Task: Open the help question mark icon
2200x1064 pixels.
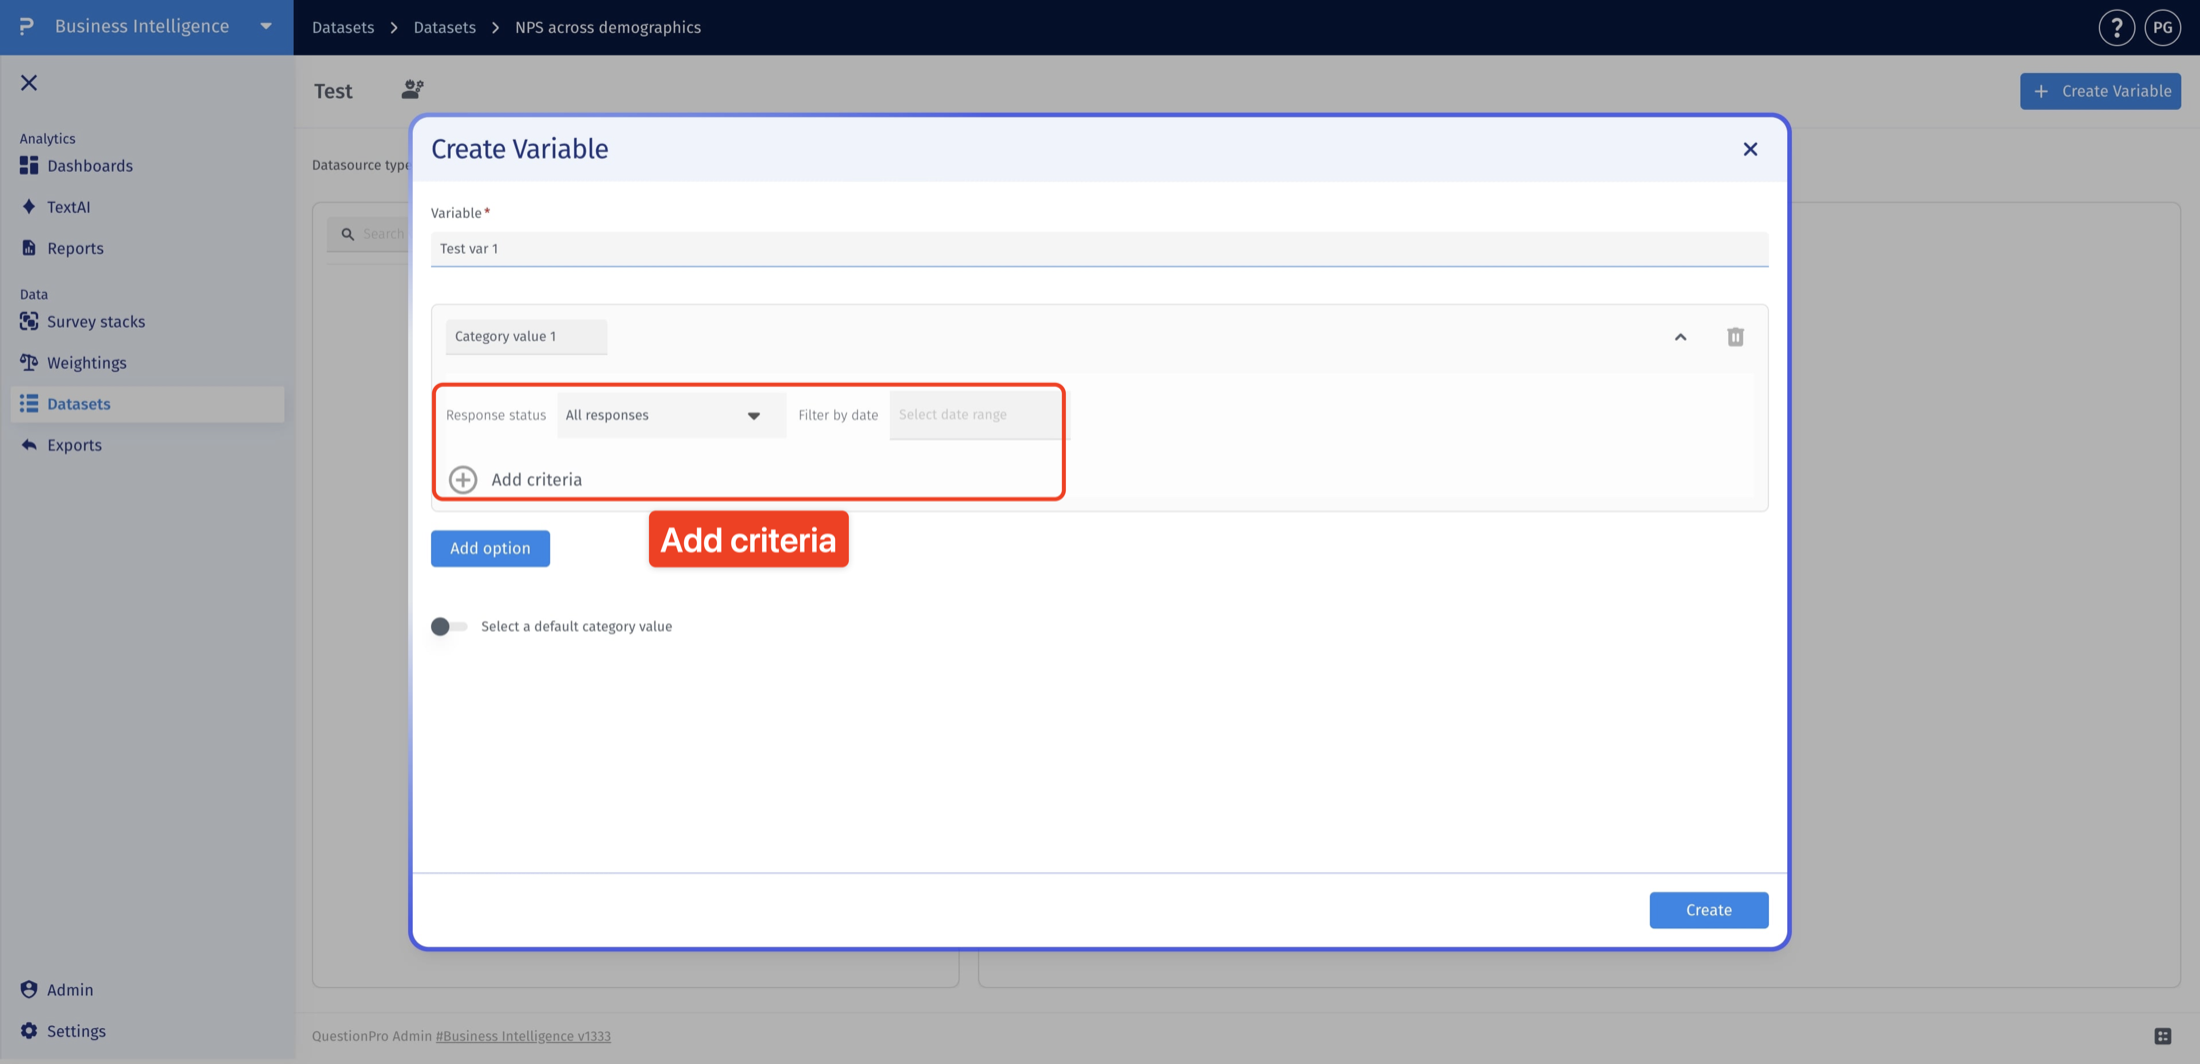Action: [x=2116, y=27]
